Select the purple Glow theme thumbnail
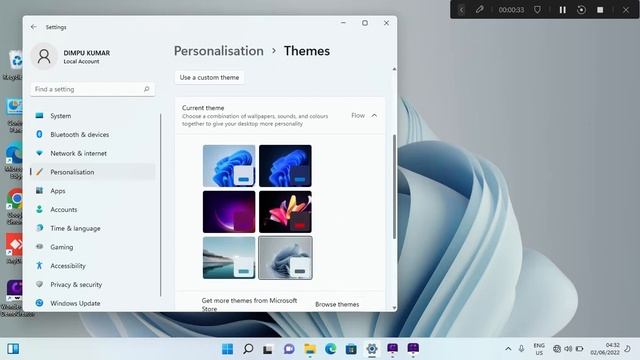The width and height of the screenshot is (640, 360). [x=229, y=212]
